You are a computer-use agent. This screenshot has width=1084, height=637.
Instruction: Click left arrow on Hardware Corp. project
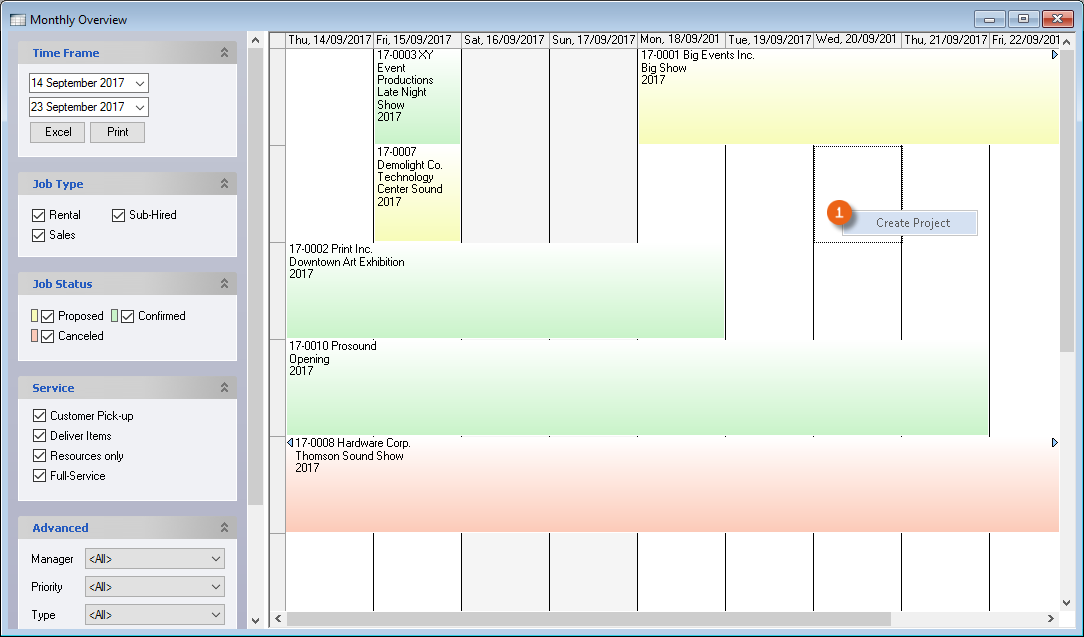pos(290,443)
